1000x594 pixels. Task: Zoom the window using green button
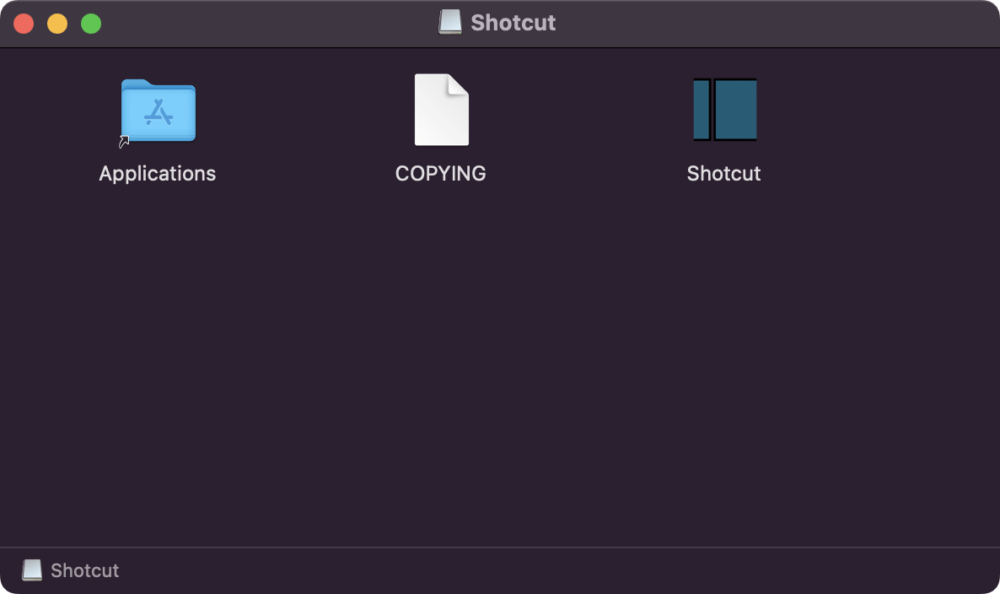[91, 24]
